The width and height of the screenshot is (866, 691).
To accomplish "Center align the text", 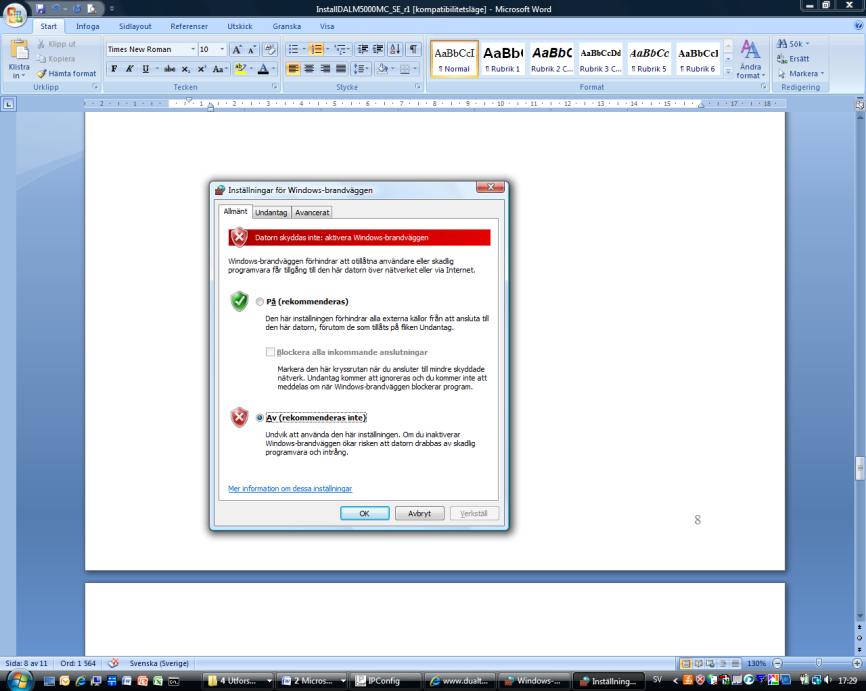I will [x=309, y=69].
